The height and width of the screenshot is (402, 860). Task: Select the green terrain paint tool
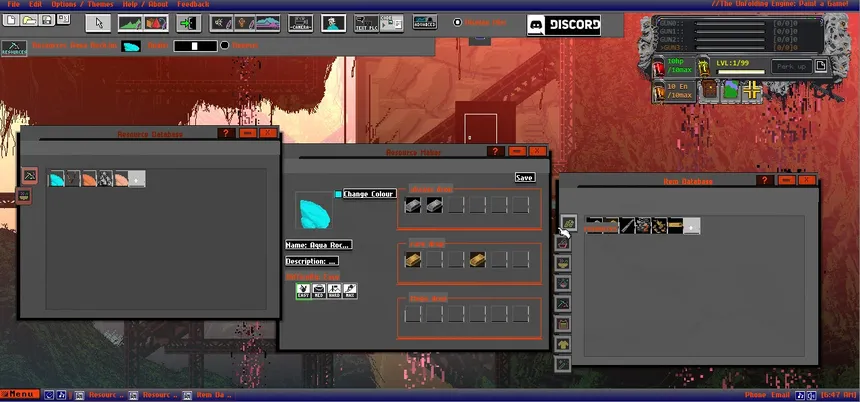pyautogui.click(x=131, y=23)
